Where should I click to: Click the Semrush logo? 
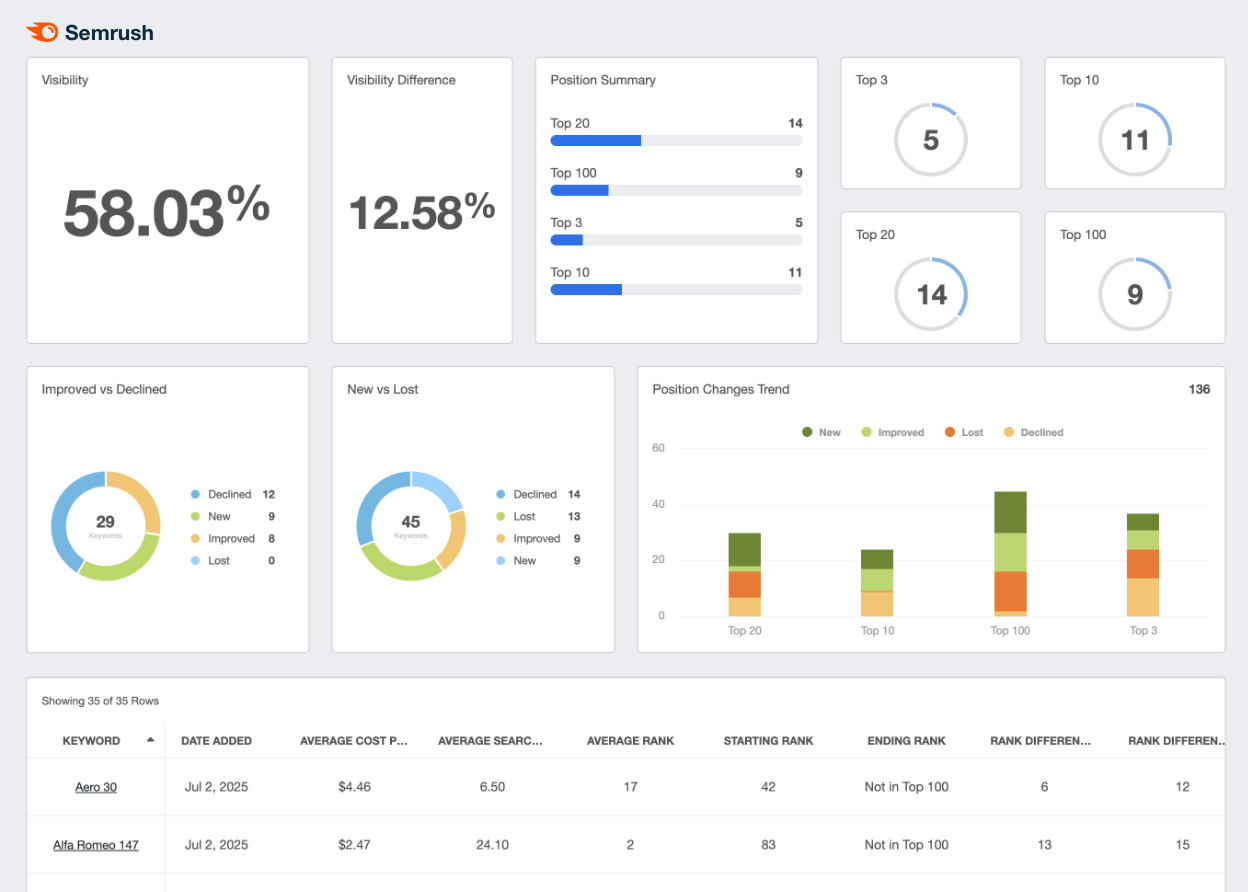click(89, 31)
